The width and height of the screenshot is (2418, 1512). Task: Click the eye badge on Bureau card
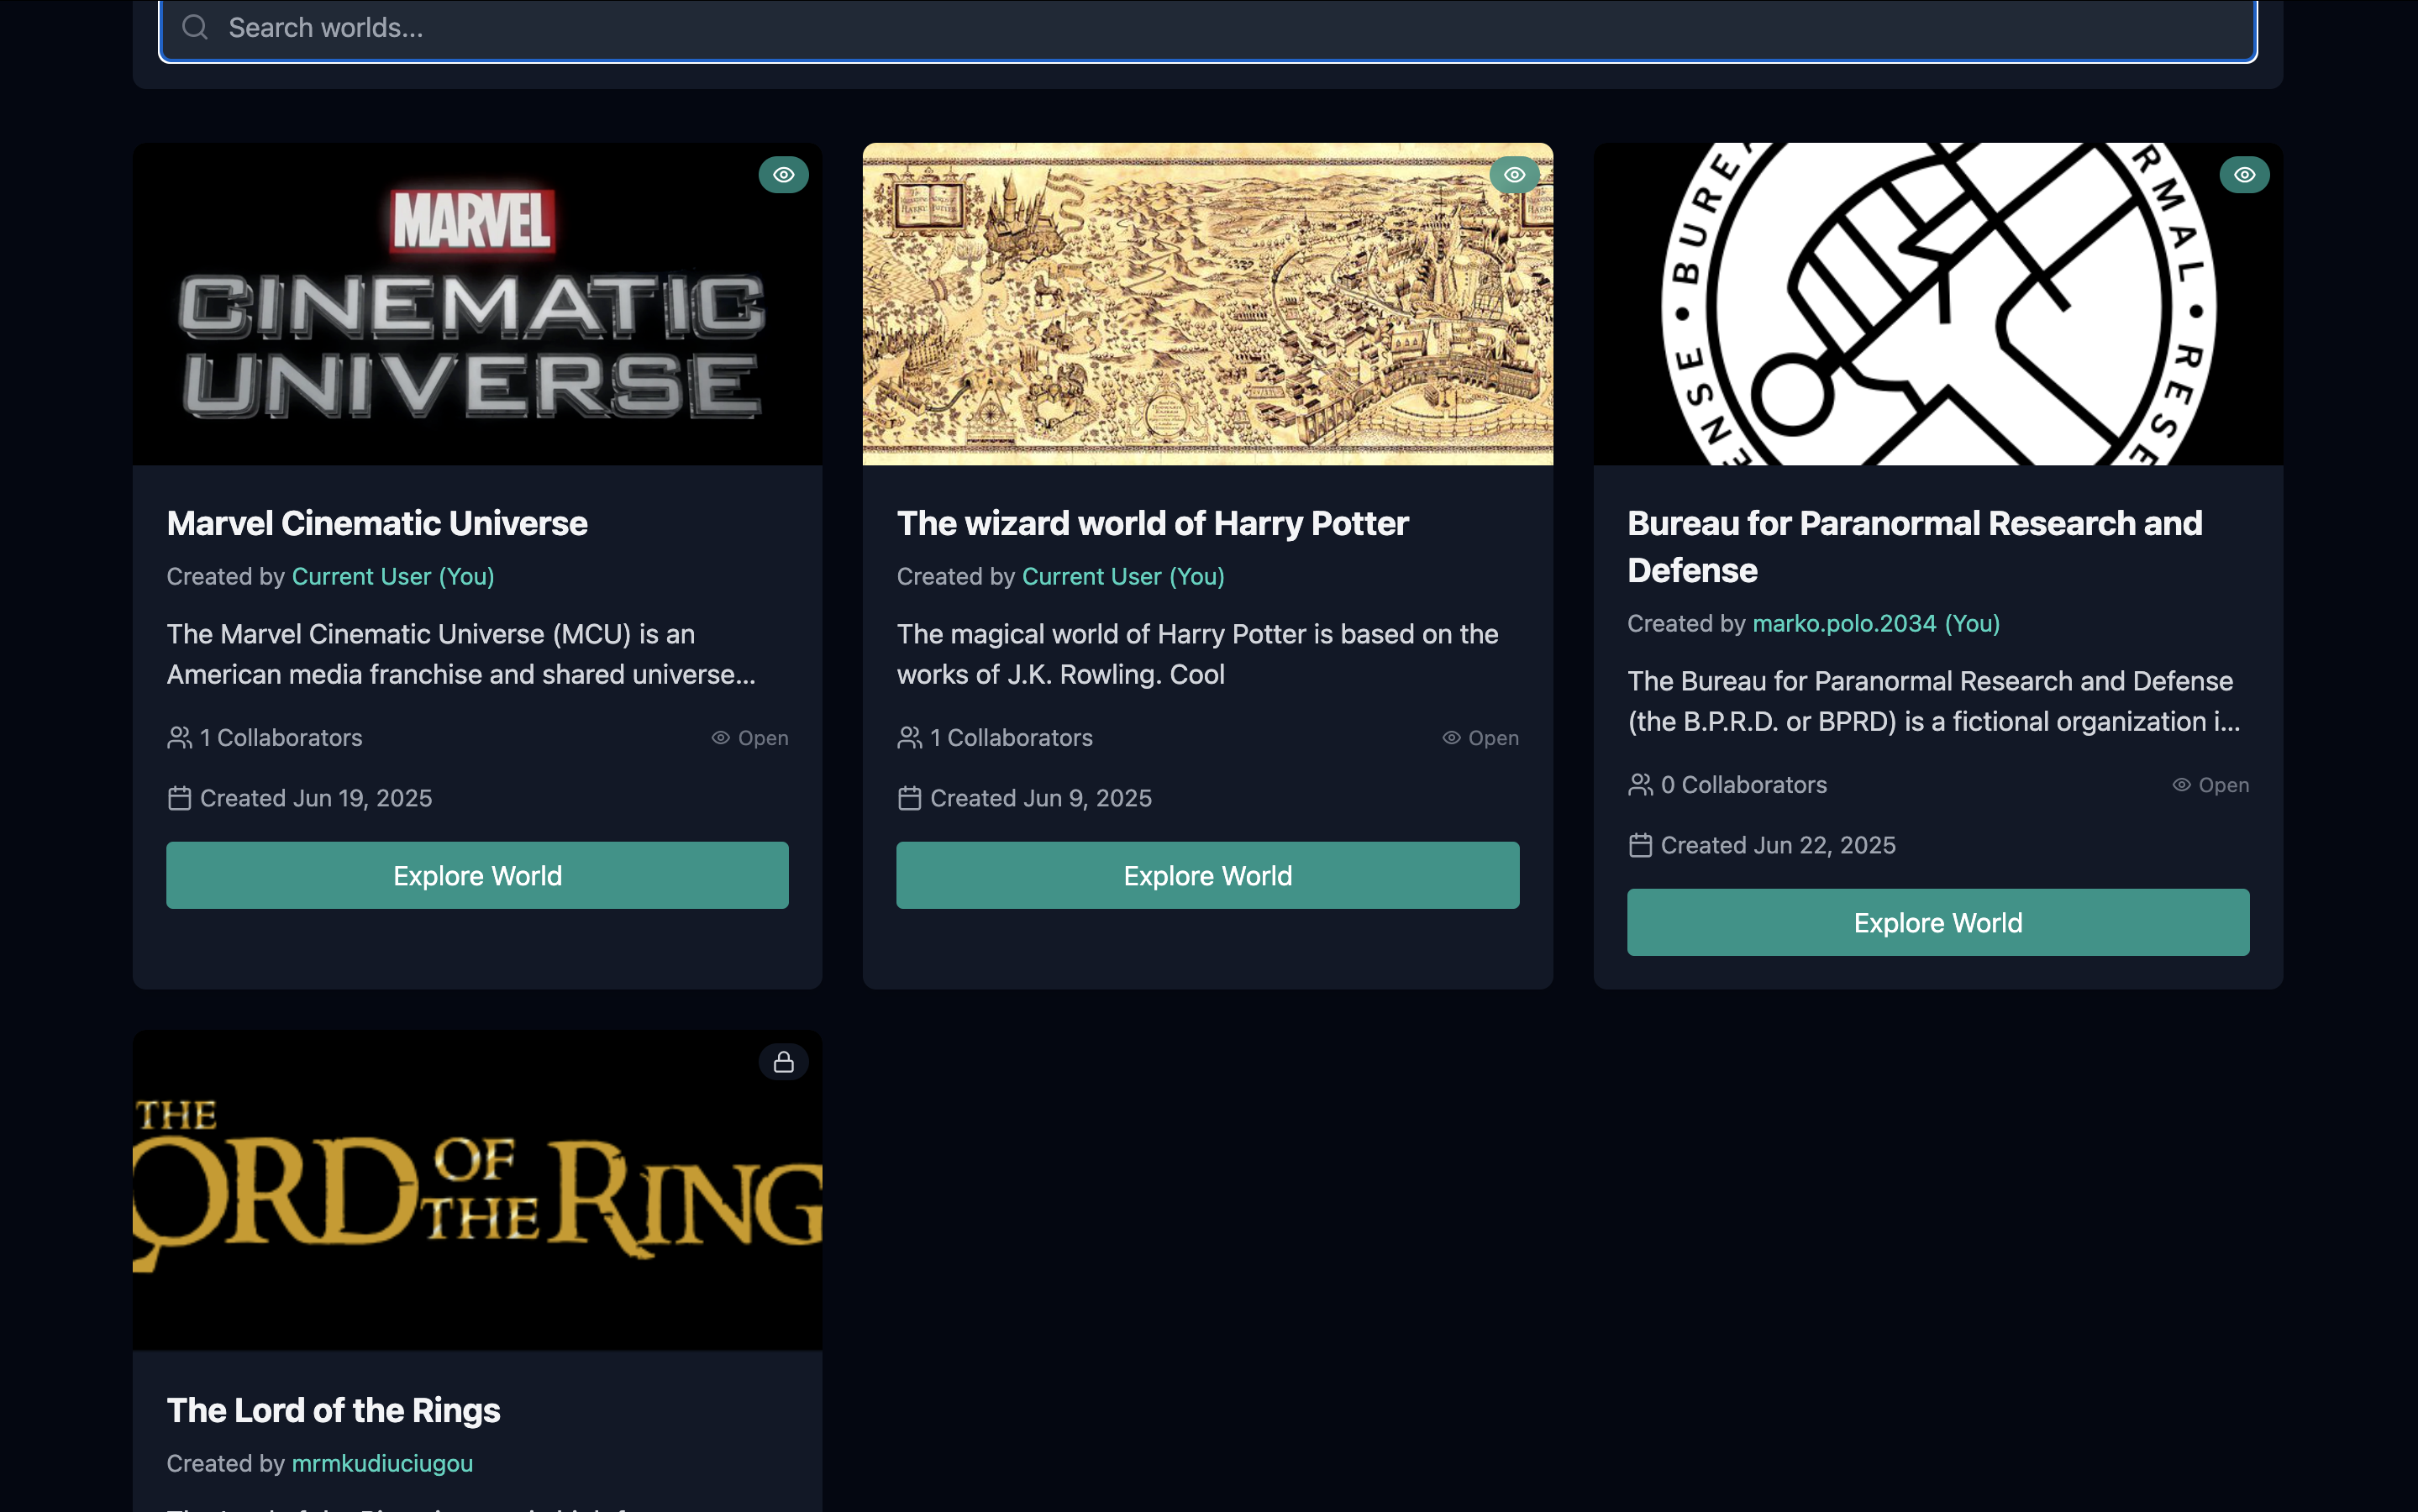click(x=2244, y=175)
